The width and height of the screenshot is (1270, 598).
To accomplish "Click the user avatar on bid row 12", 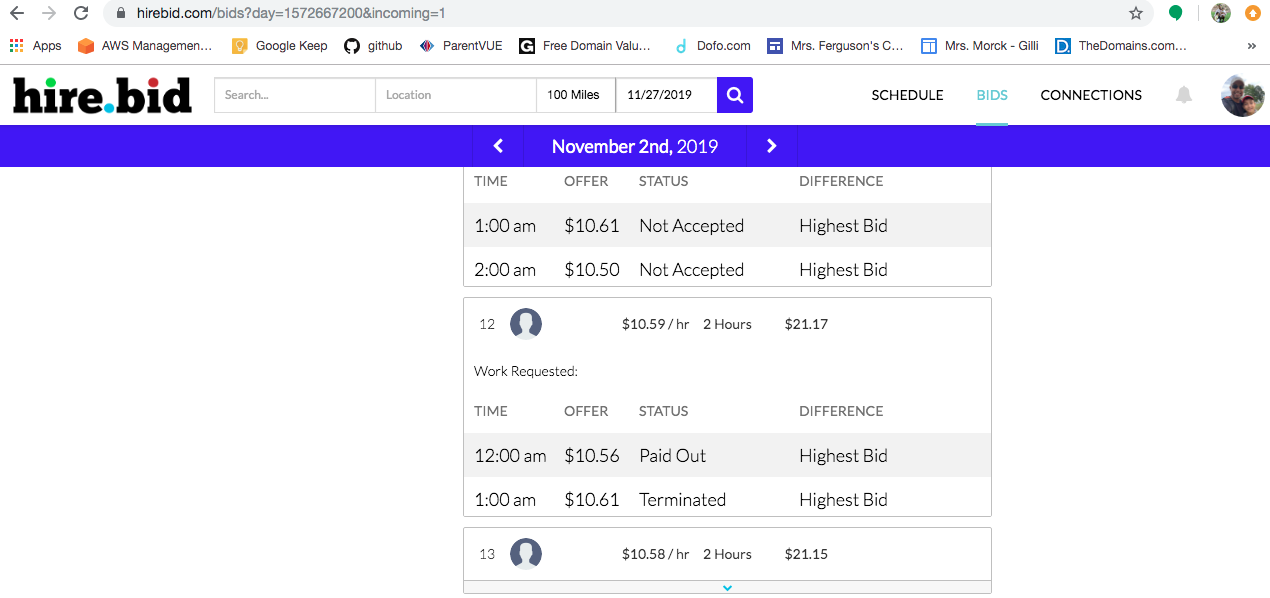I will [526, 323].
